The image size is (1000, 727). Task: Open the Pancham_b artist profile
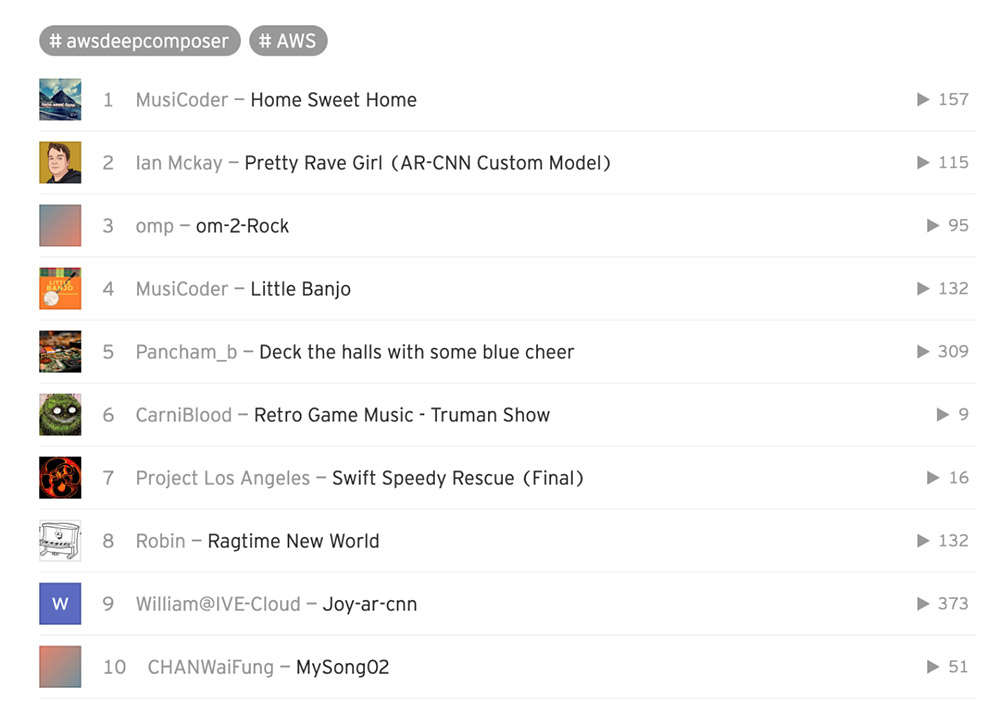186,352
